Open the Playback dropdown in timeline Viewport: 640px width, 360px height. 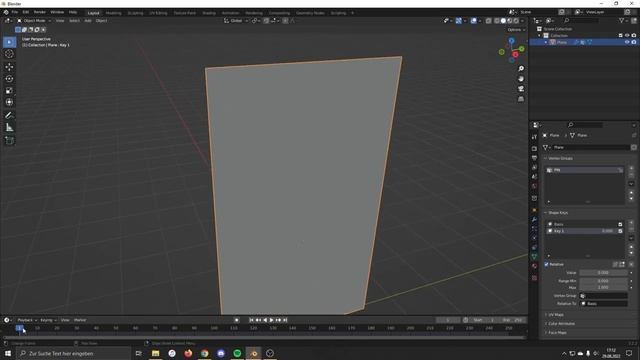(27, 320)
